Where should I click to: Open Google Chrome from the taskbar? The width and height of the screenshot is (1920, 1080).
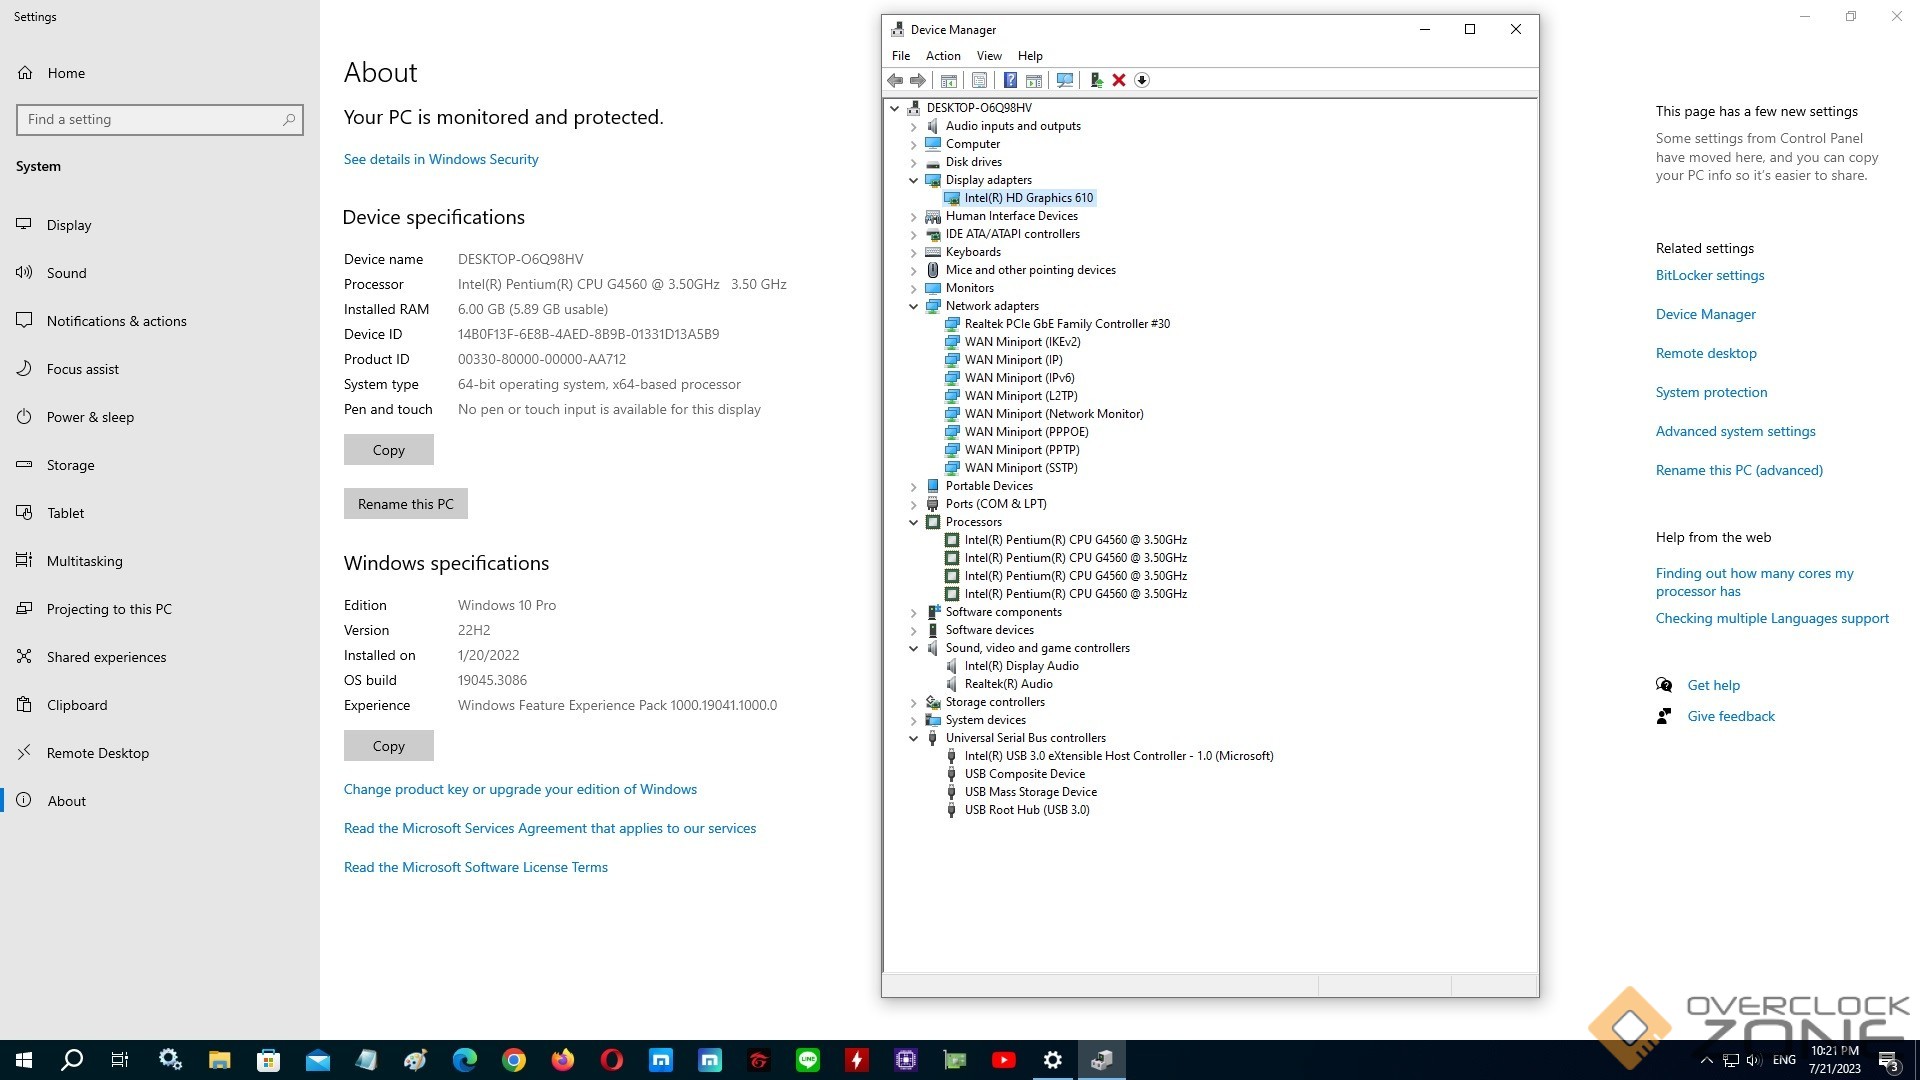pyautogui.click(x=514, y=1060)
